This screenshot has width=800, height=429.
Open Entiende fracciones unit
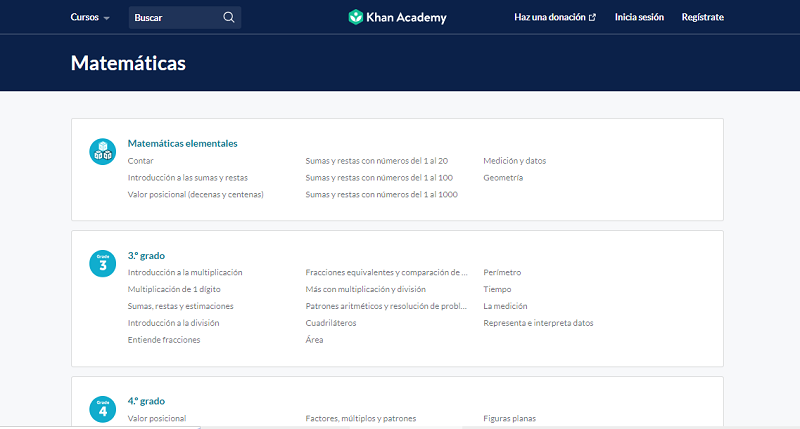coord(164,340)
